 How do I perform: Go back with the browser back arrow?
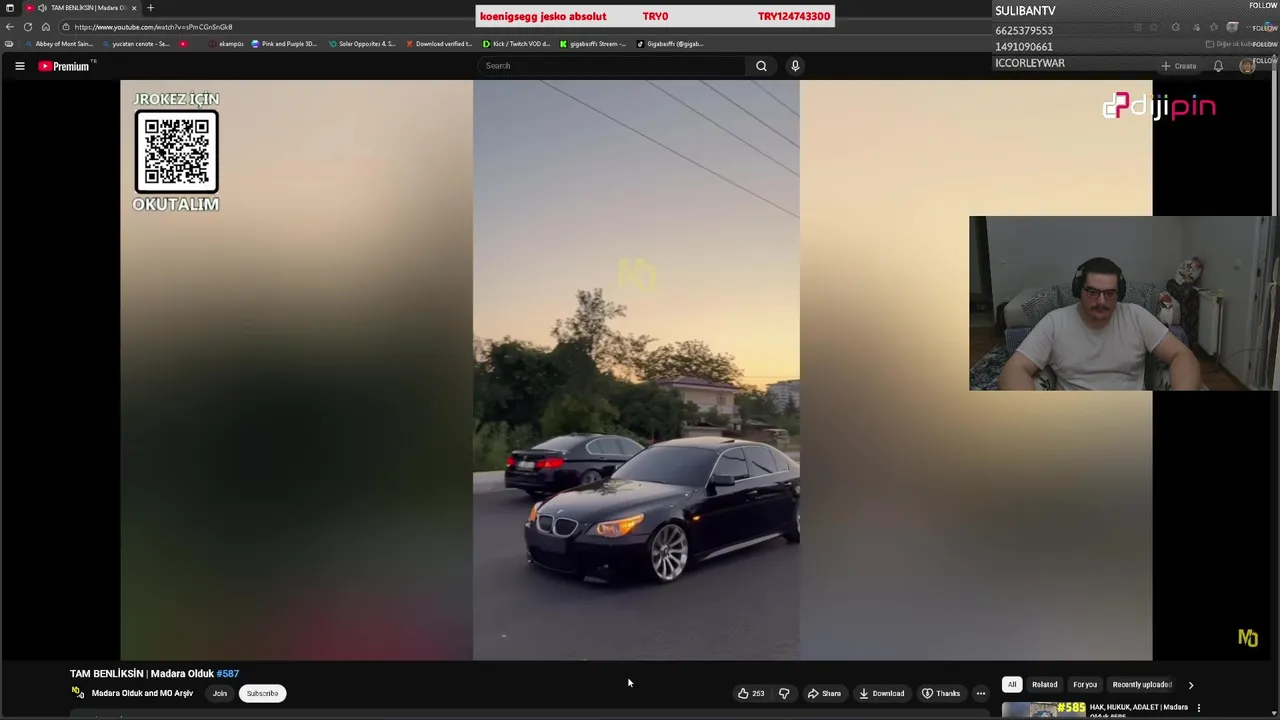[x=9, y=27]
